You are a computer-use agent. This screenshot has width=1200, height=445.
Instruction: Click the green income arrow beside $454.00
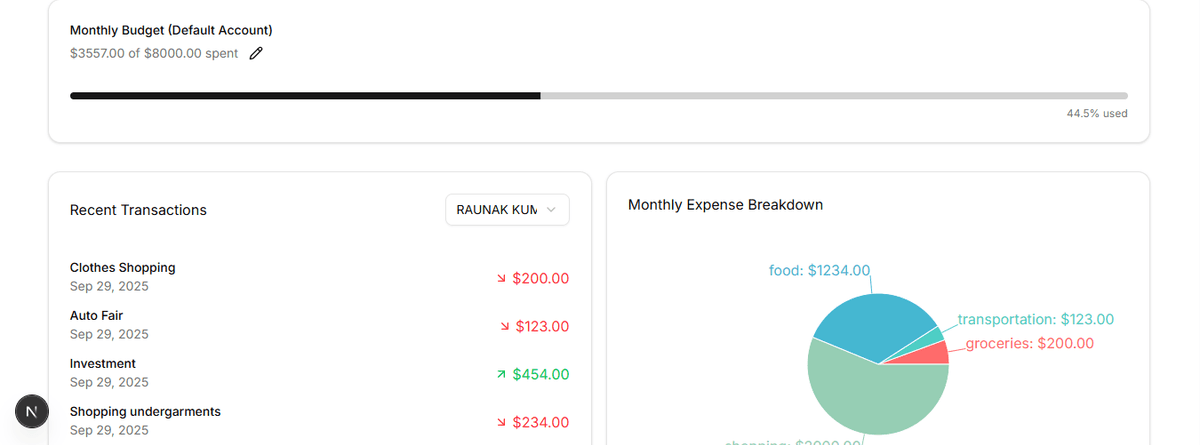(x=501, y=374)
